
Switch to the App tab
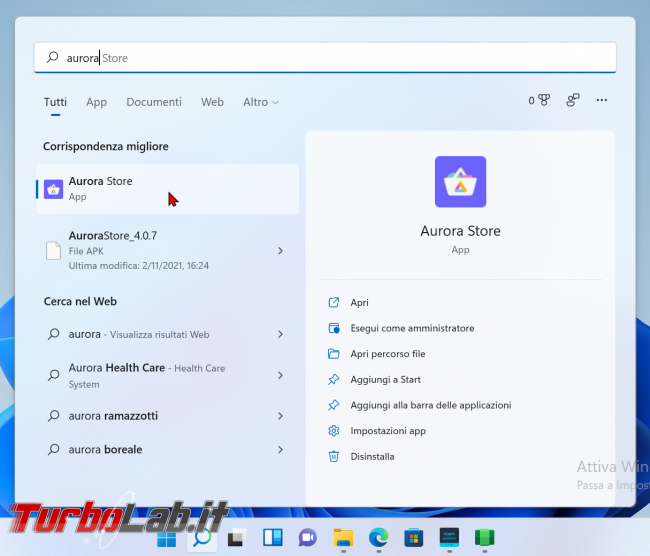[x=96, y=102]
